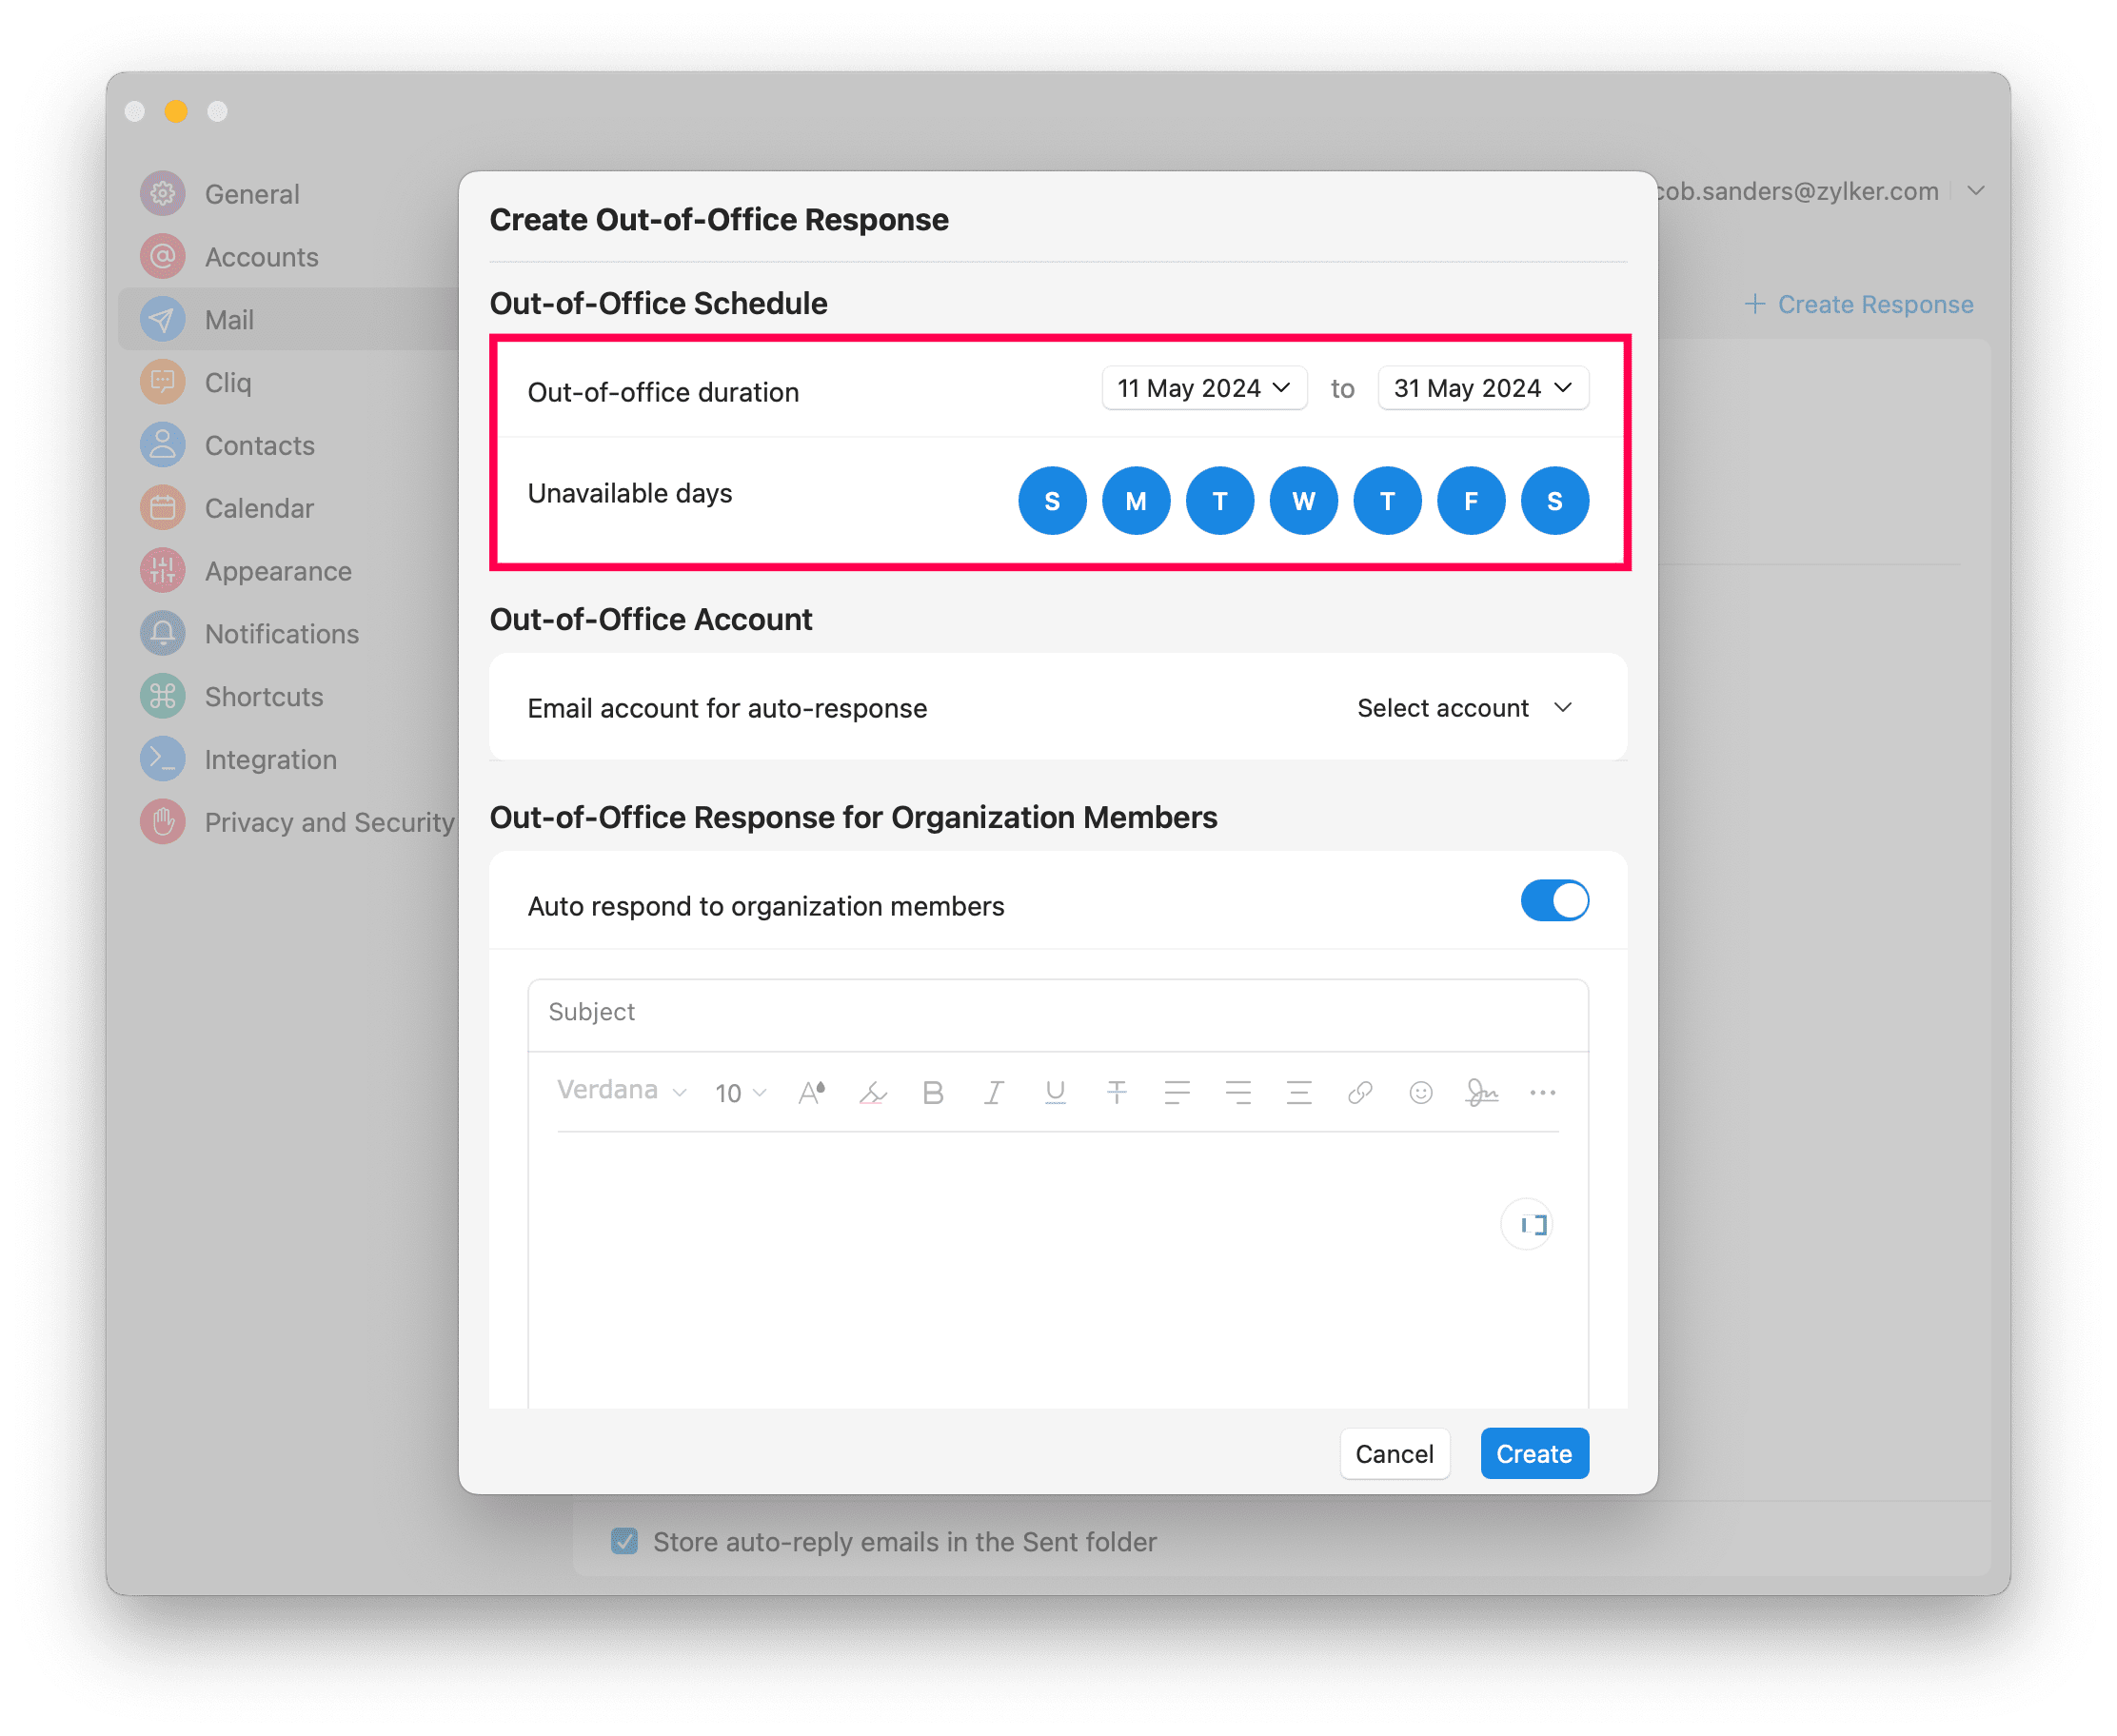Viewport: 2117px width, 1736px height.
Task: Click the Create button
Action: 1534,1453
